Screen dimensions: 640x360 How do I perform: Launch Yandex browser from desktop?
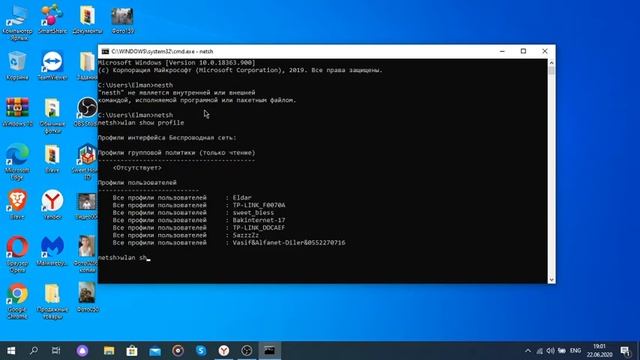52,205
